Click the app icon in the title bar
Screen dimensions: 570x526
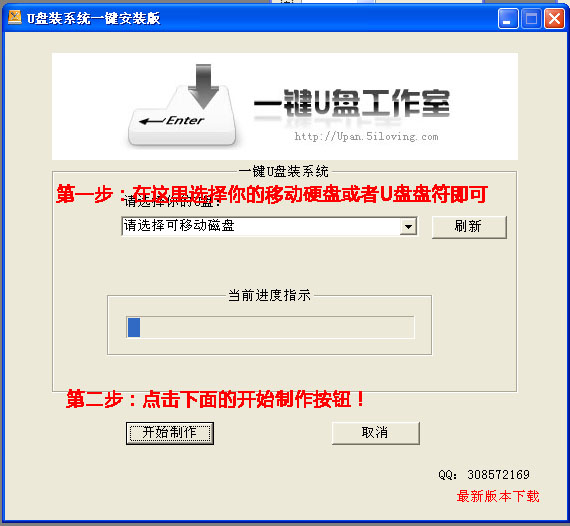[15, 17]
